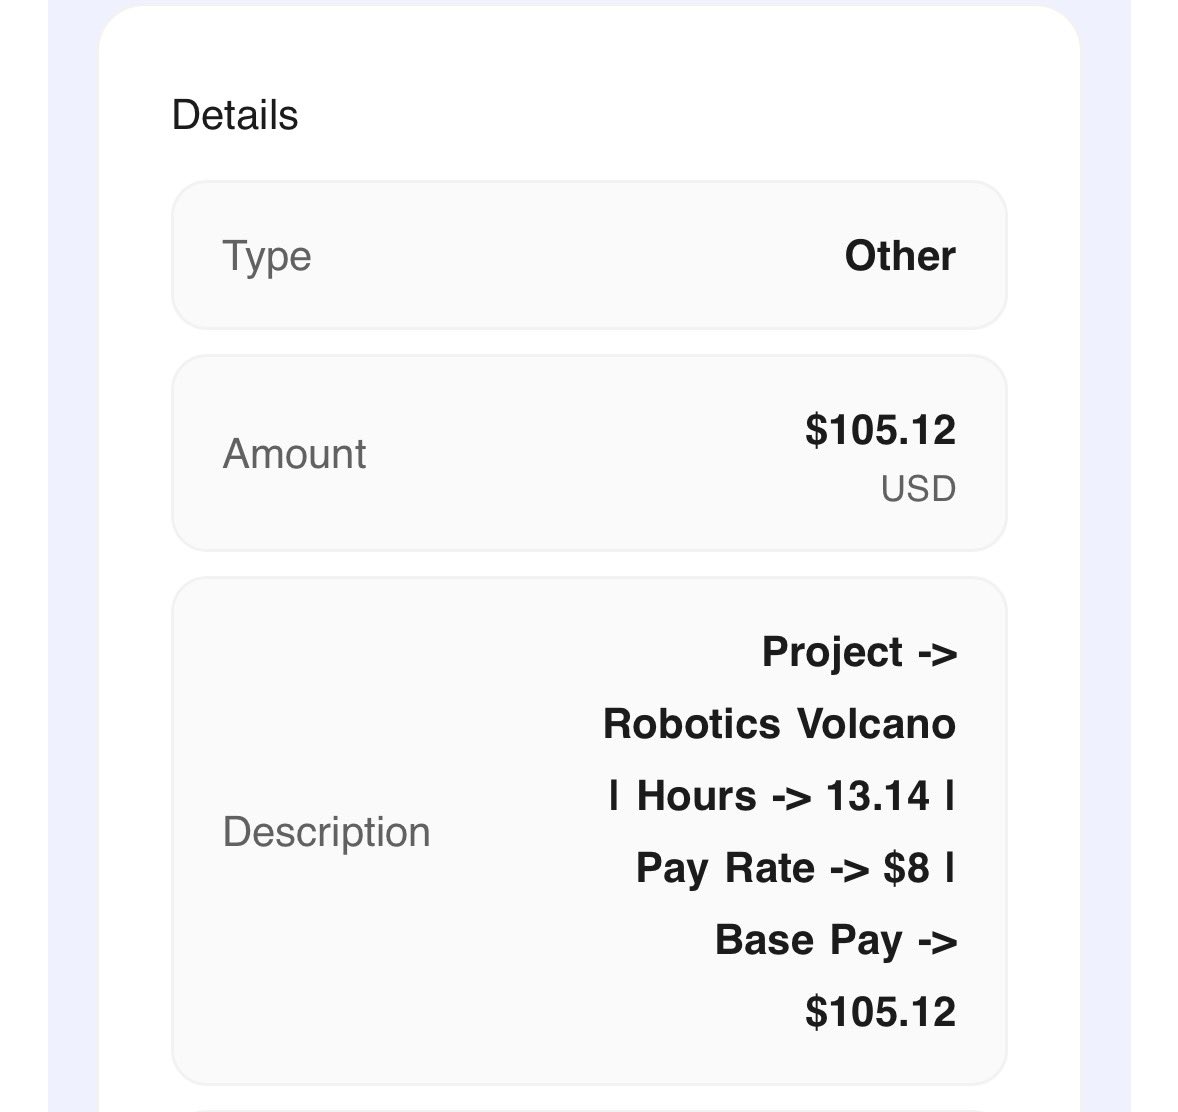This screenshot has height=1112, width=1178.
Task: Select the Description field label
Action: coord(326,832)
